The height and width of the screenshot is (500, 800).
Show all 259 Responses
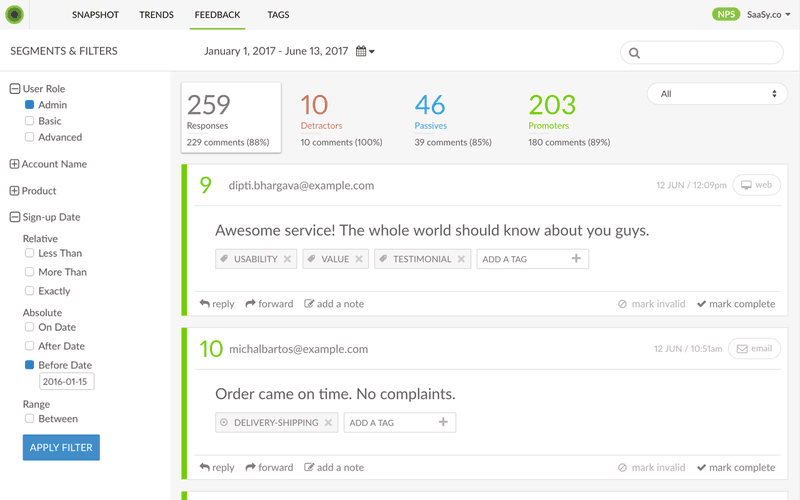click(x=231, y=118)
